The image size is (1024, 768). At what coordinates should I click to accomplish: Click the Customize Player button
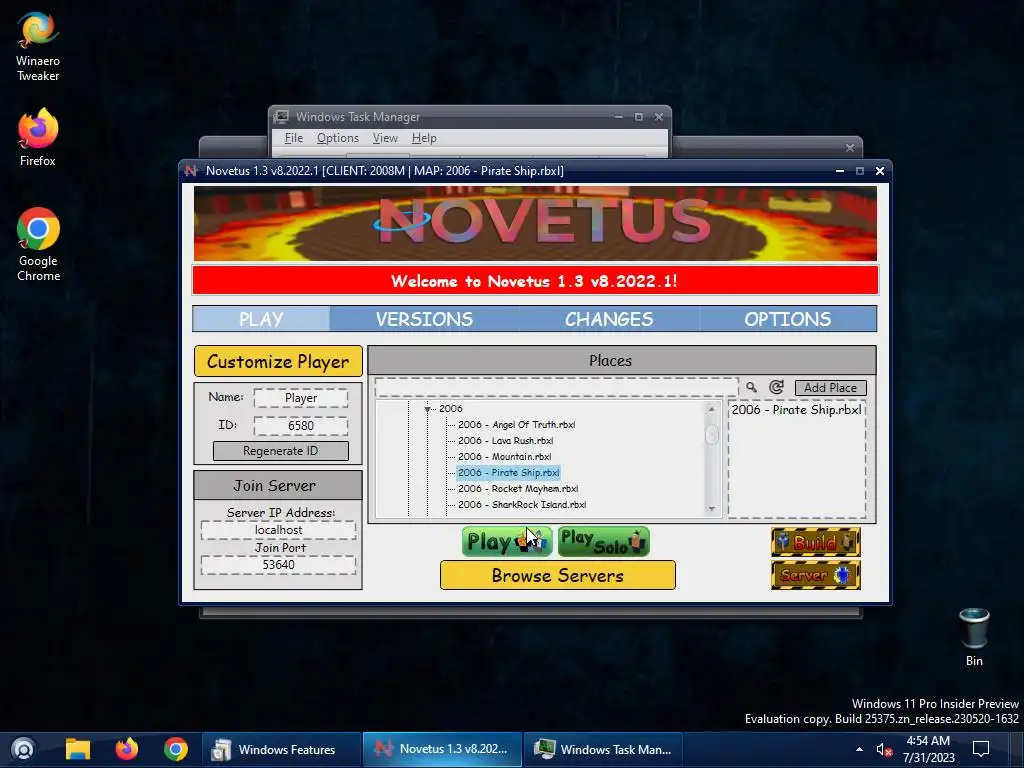click(278, 361)
